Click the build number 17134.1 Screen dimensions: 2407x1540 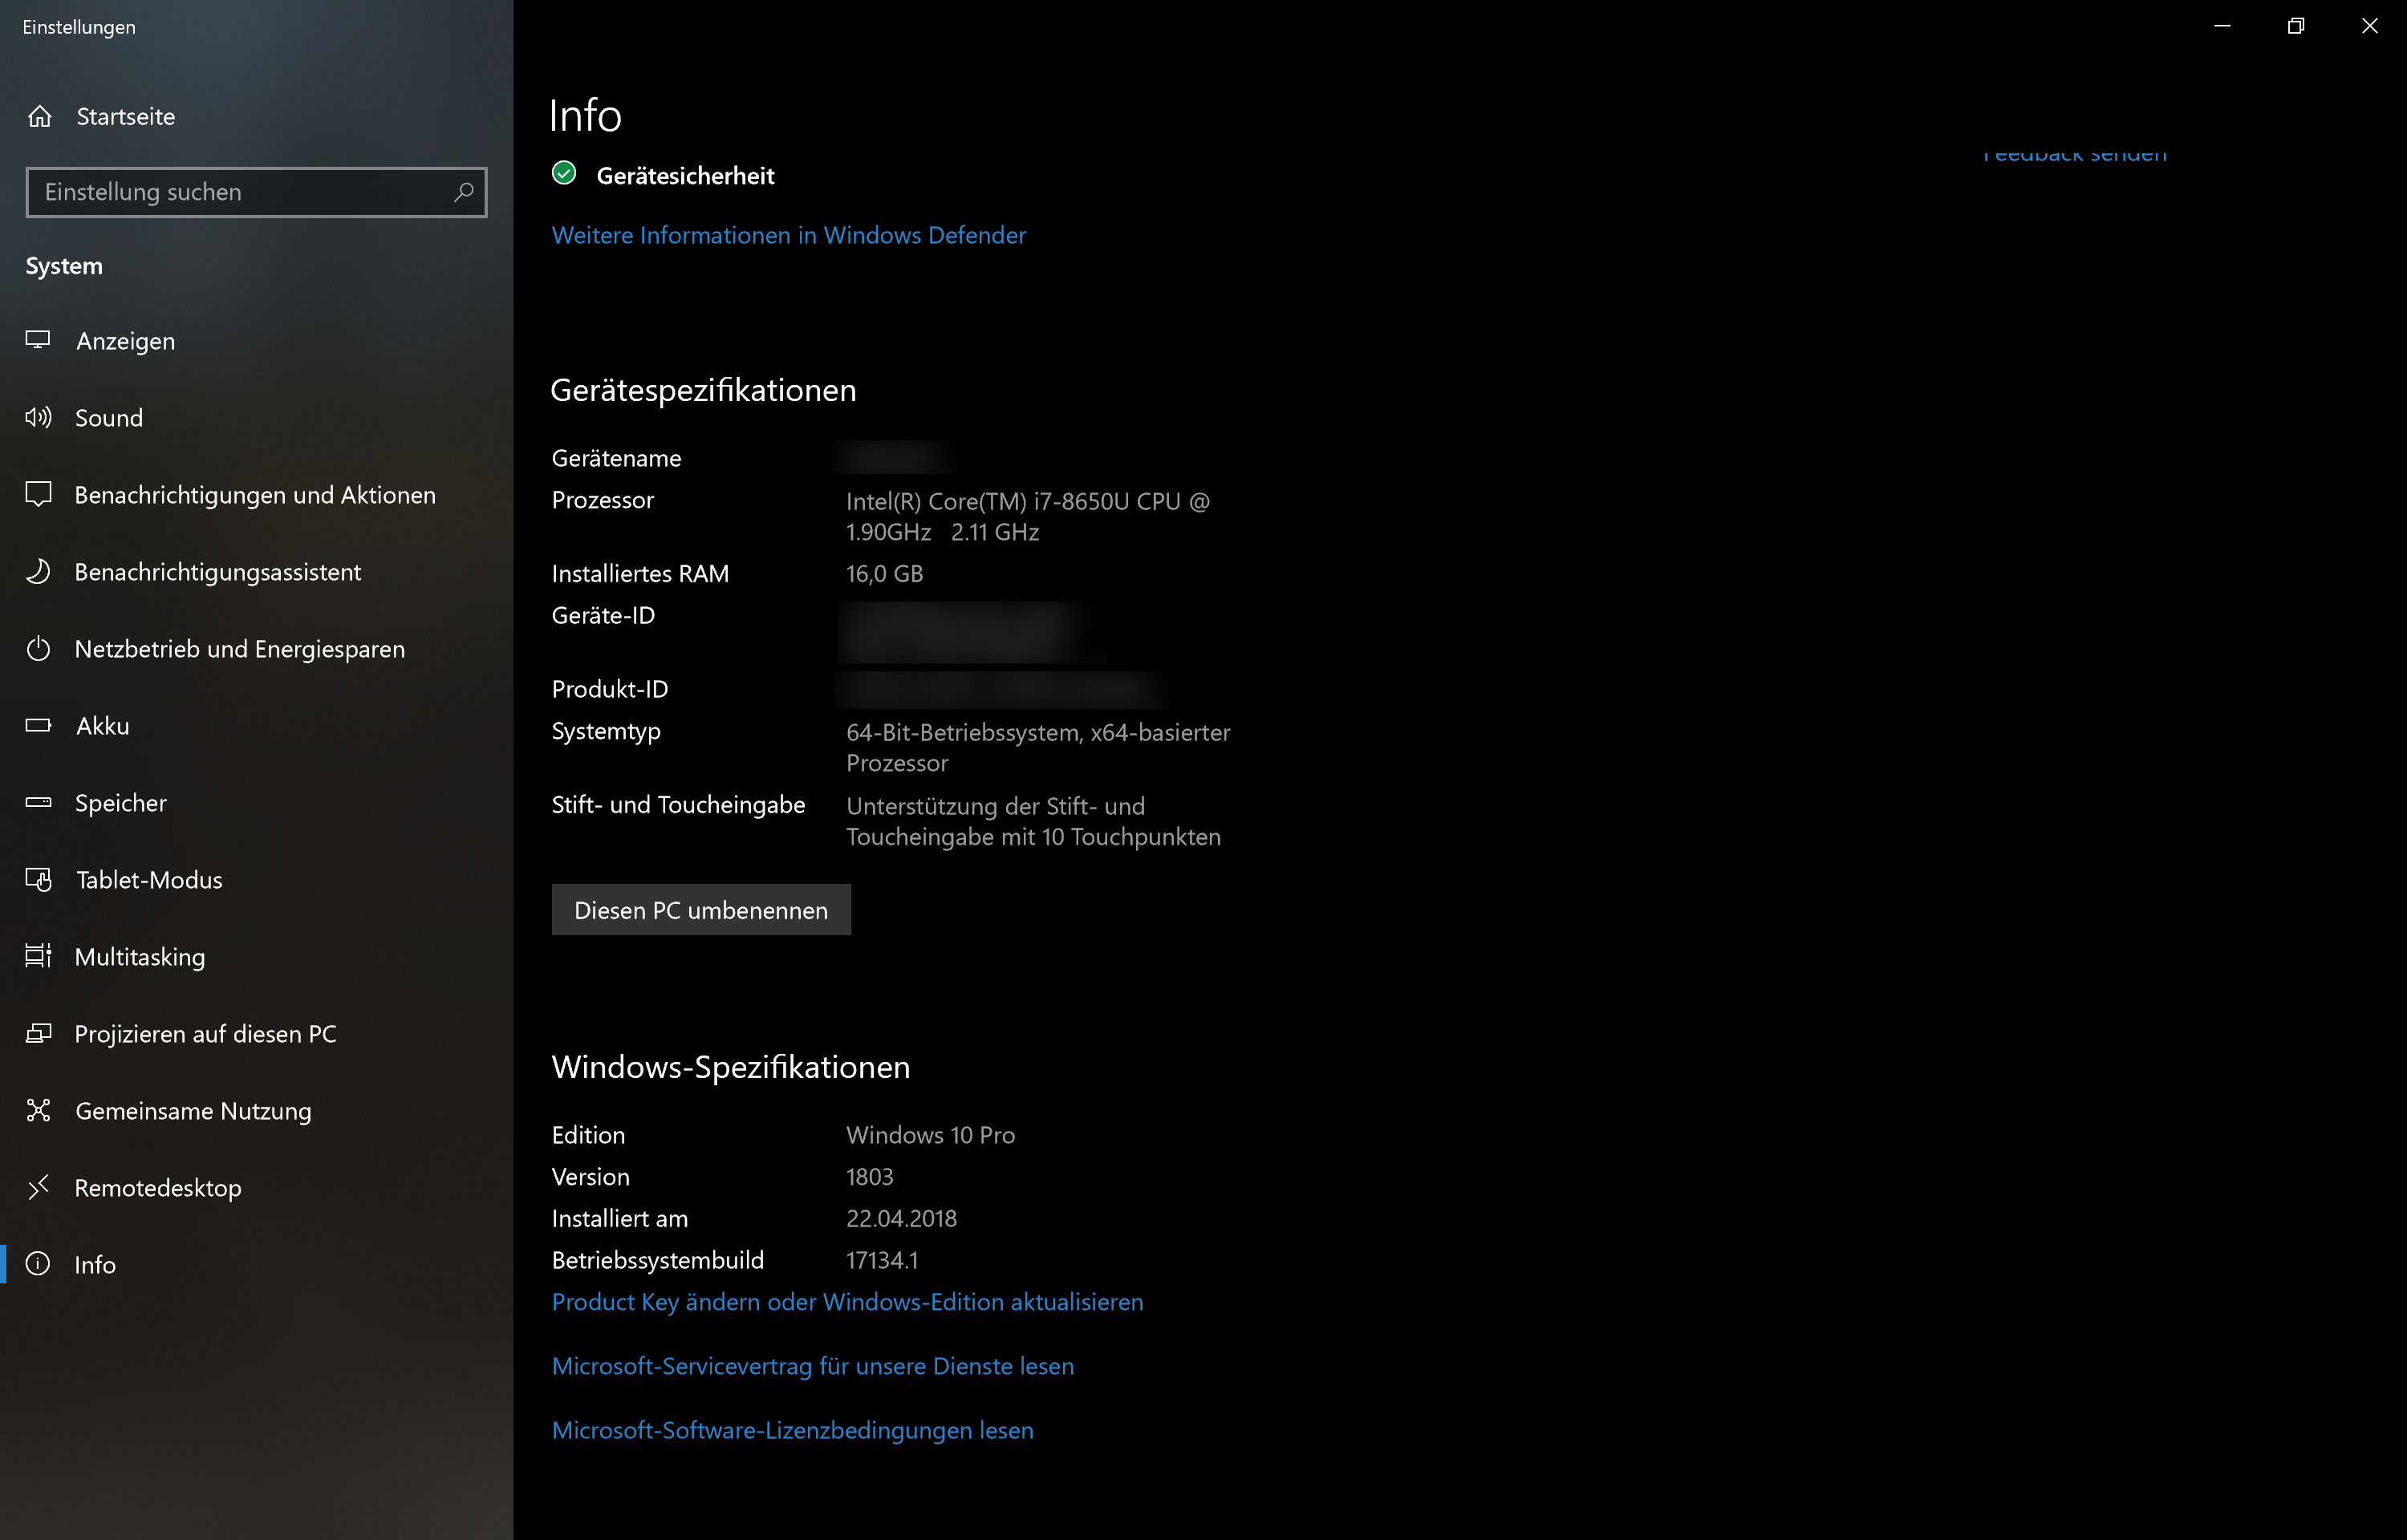pyautogui.click(x=882, y=1261)
